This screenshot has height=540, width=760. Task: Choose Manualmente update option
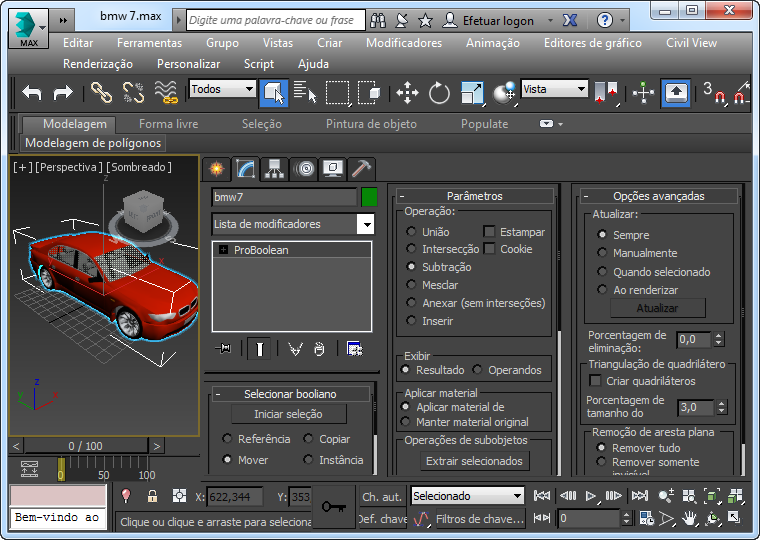(x=602, y=253)
